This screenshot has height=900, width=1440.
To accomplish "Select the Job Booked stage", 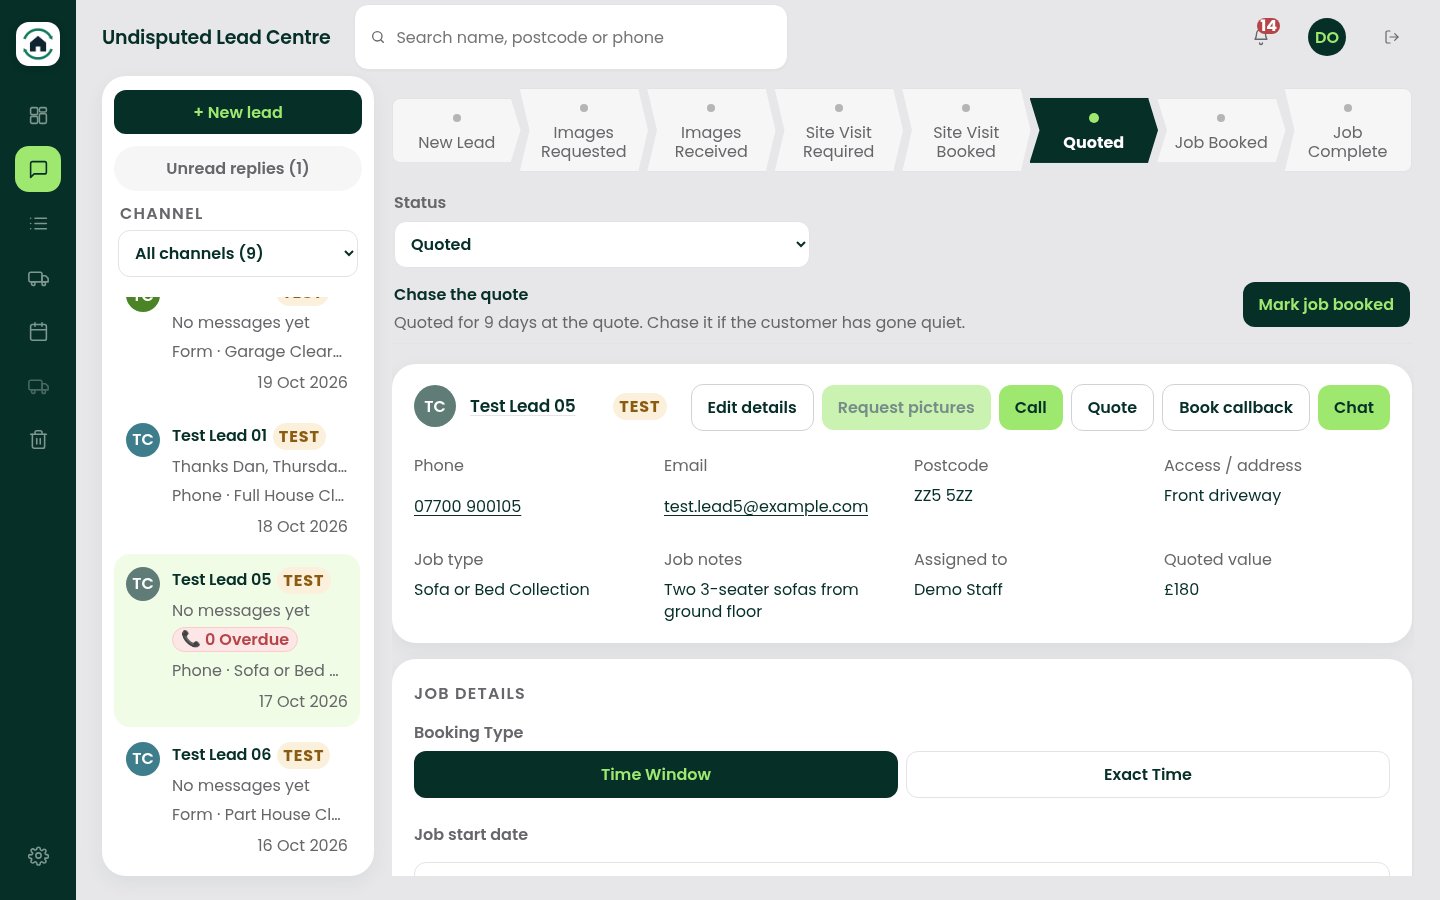I will click(x=1221, y=131).
